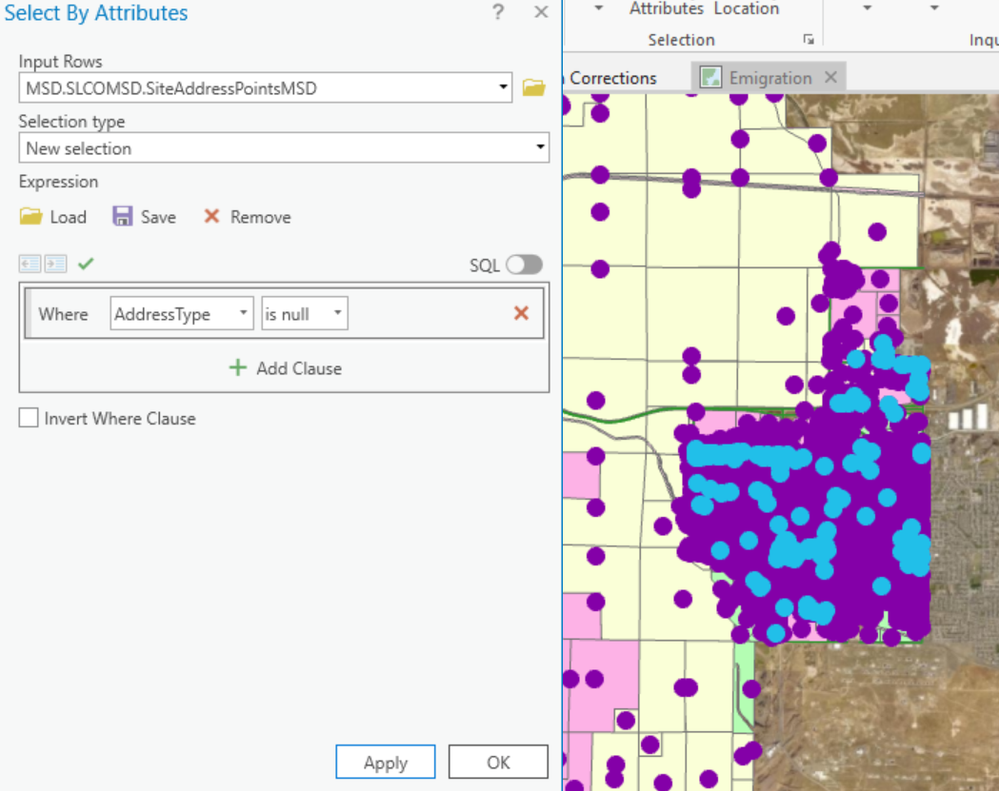Remove the expression with the red X
Viewport: 999px width, 791px height.
247,217
